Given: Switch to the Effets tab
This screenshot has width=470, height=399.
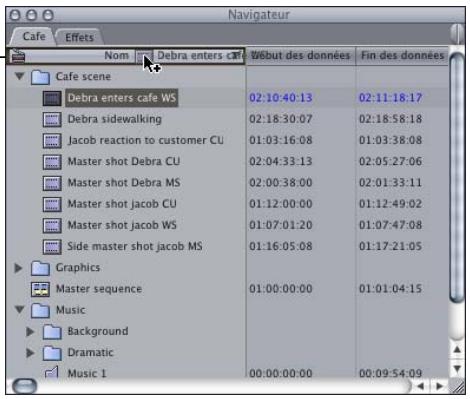Looking at the screenshot, I should pyautogui.click(x=79, y=37).
